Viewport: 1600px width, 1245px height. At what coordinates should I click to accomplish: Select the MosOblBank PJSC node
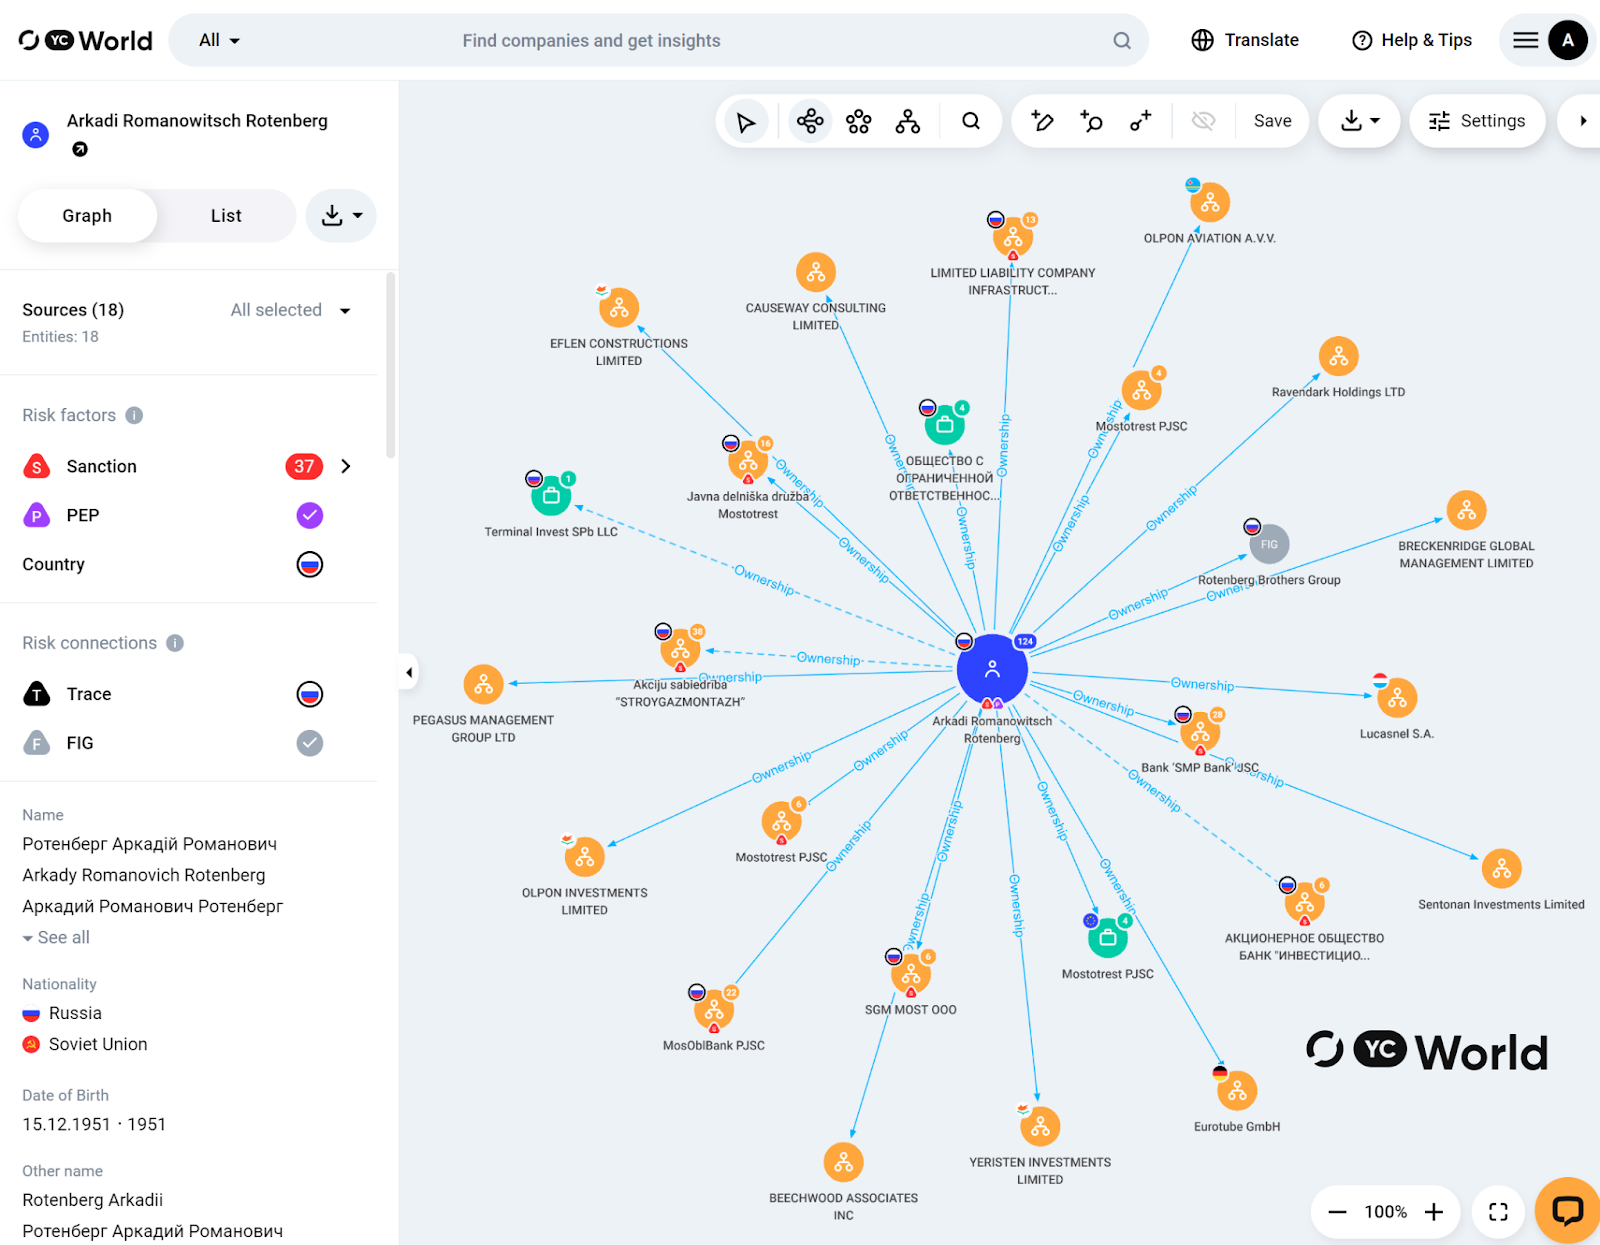pyautogui.click(x=714, y=1010)
